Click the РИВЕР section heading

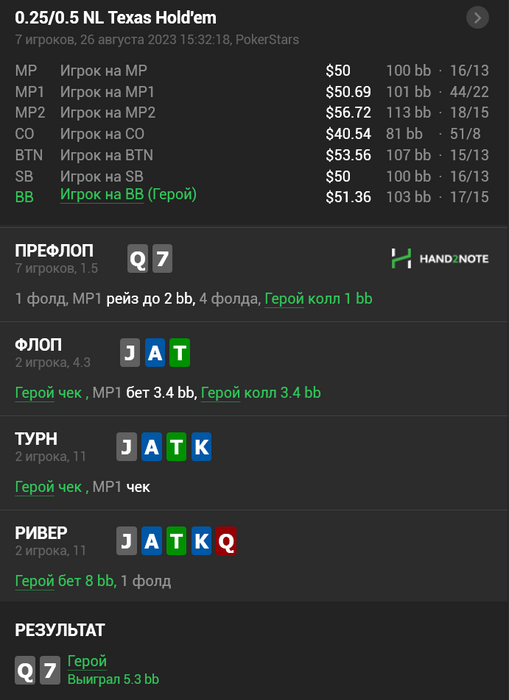[41, 533]
